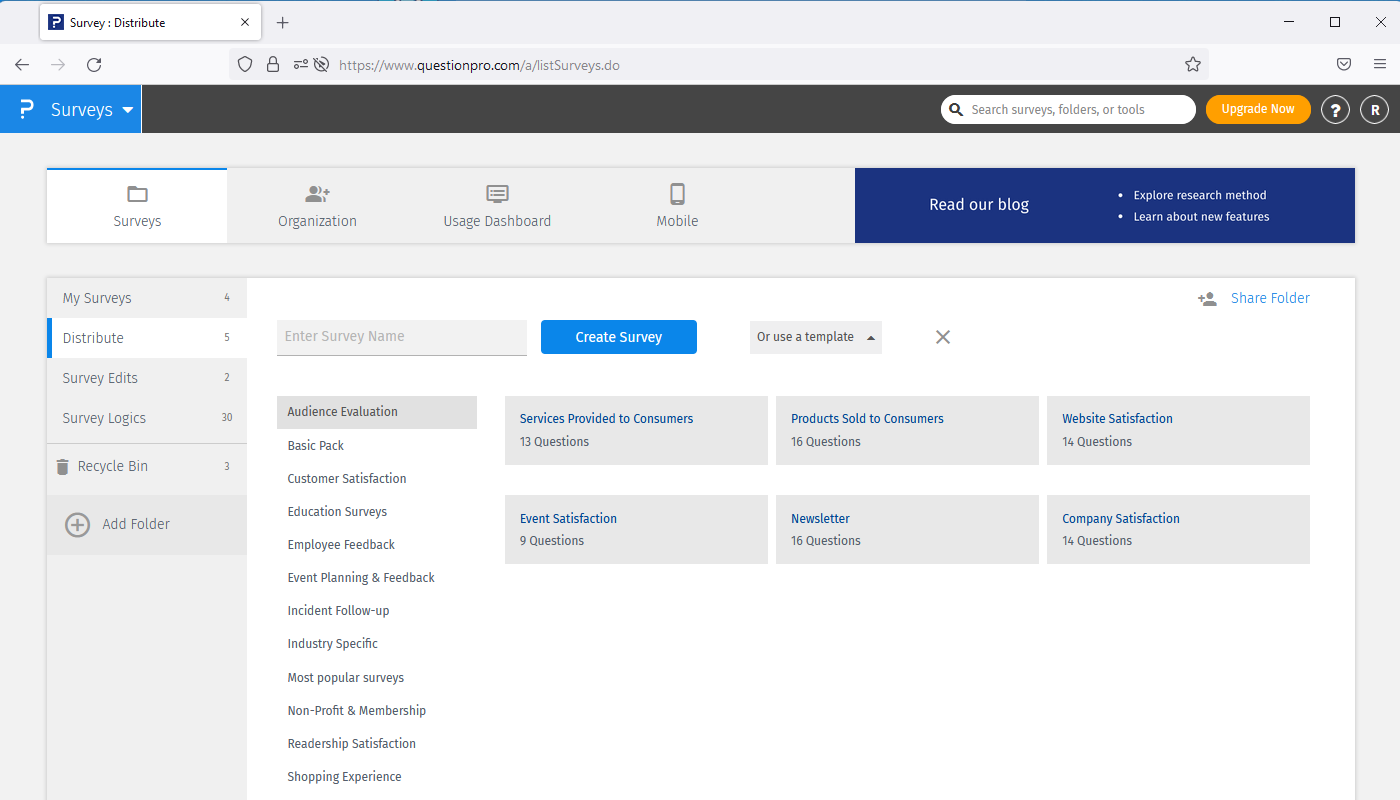
Task: Reload the page in browser
Action: pyautogui.click(x=94, y=65)
